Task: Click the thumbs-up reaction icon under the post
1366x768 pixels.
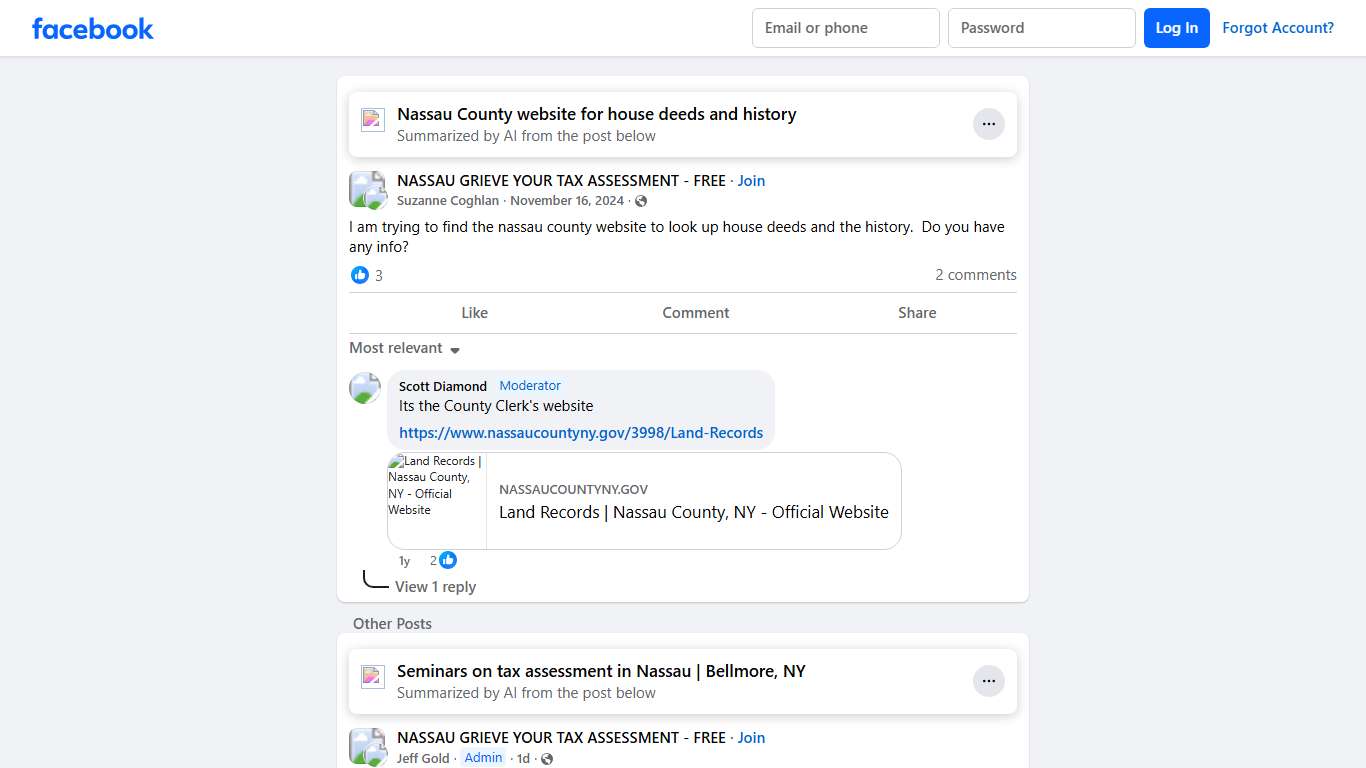Action: (x=360, y=275)
